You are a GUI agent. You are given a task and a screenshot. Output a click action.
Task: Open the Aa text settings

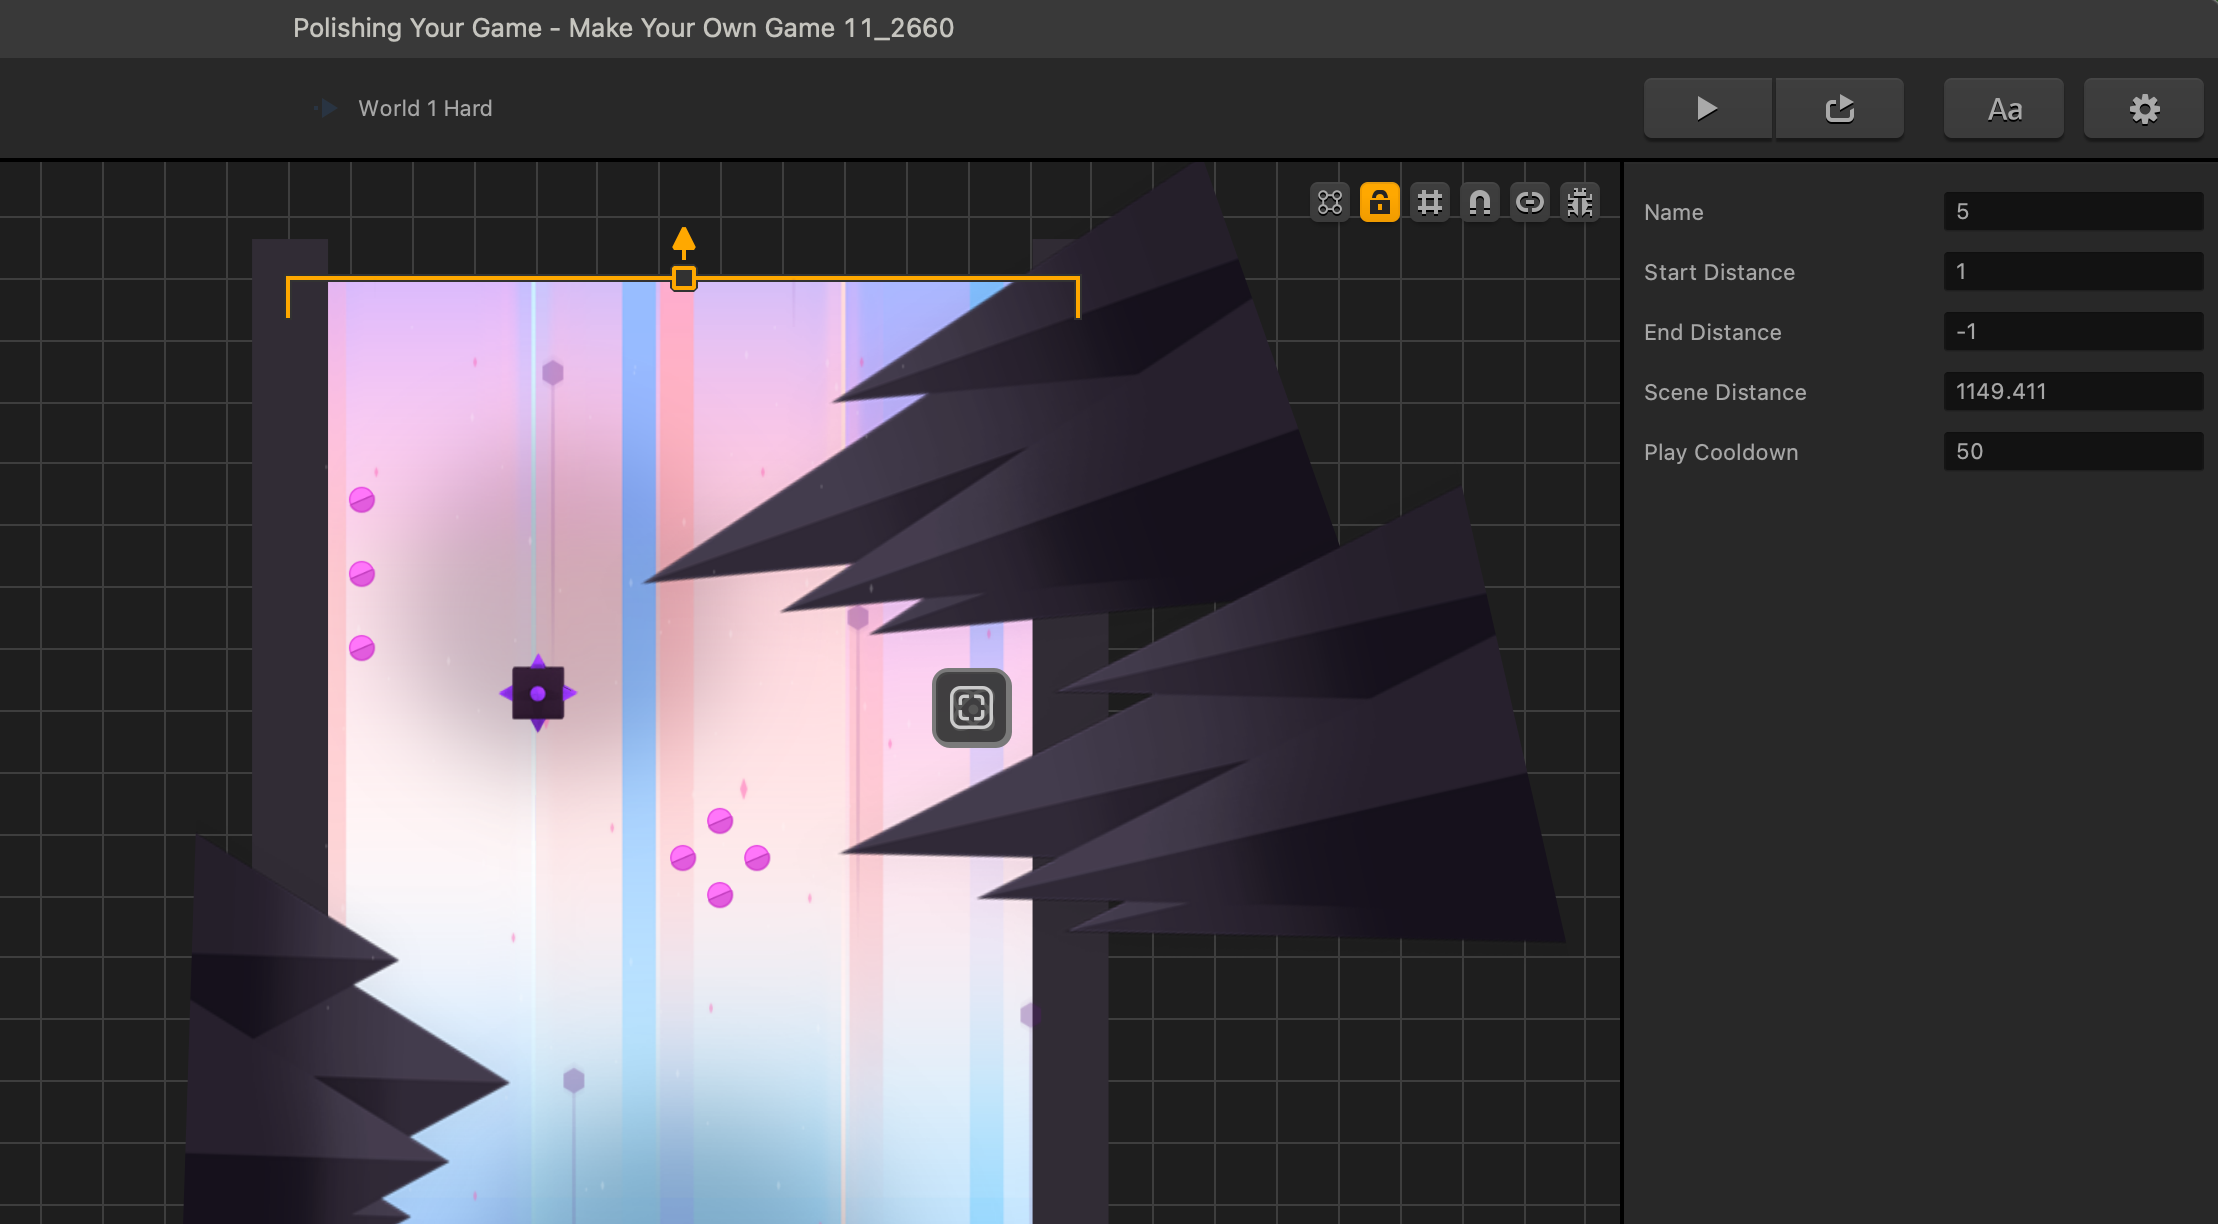click(x=2004, y=108)
